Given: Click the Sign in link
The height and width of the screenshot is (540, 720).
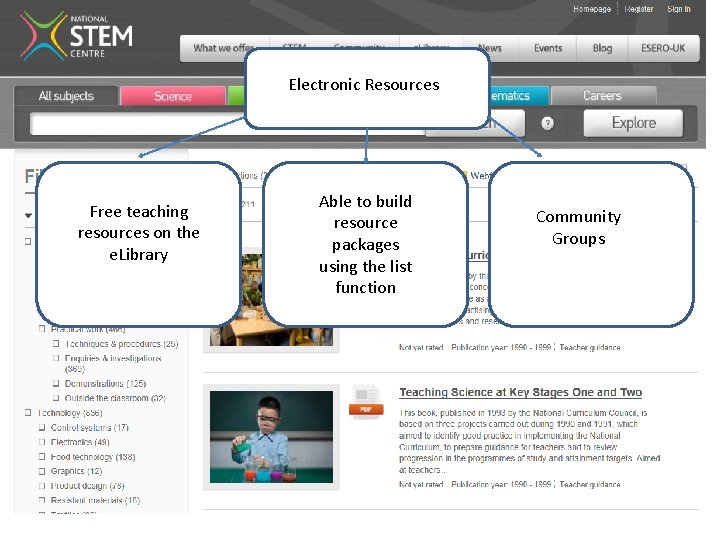Looking at the screenshot, I should tap(679, 9).
